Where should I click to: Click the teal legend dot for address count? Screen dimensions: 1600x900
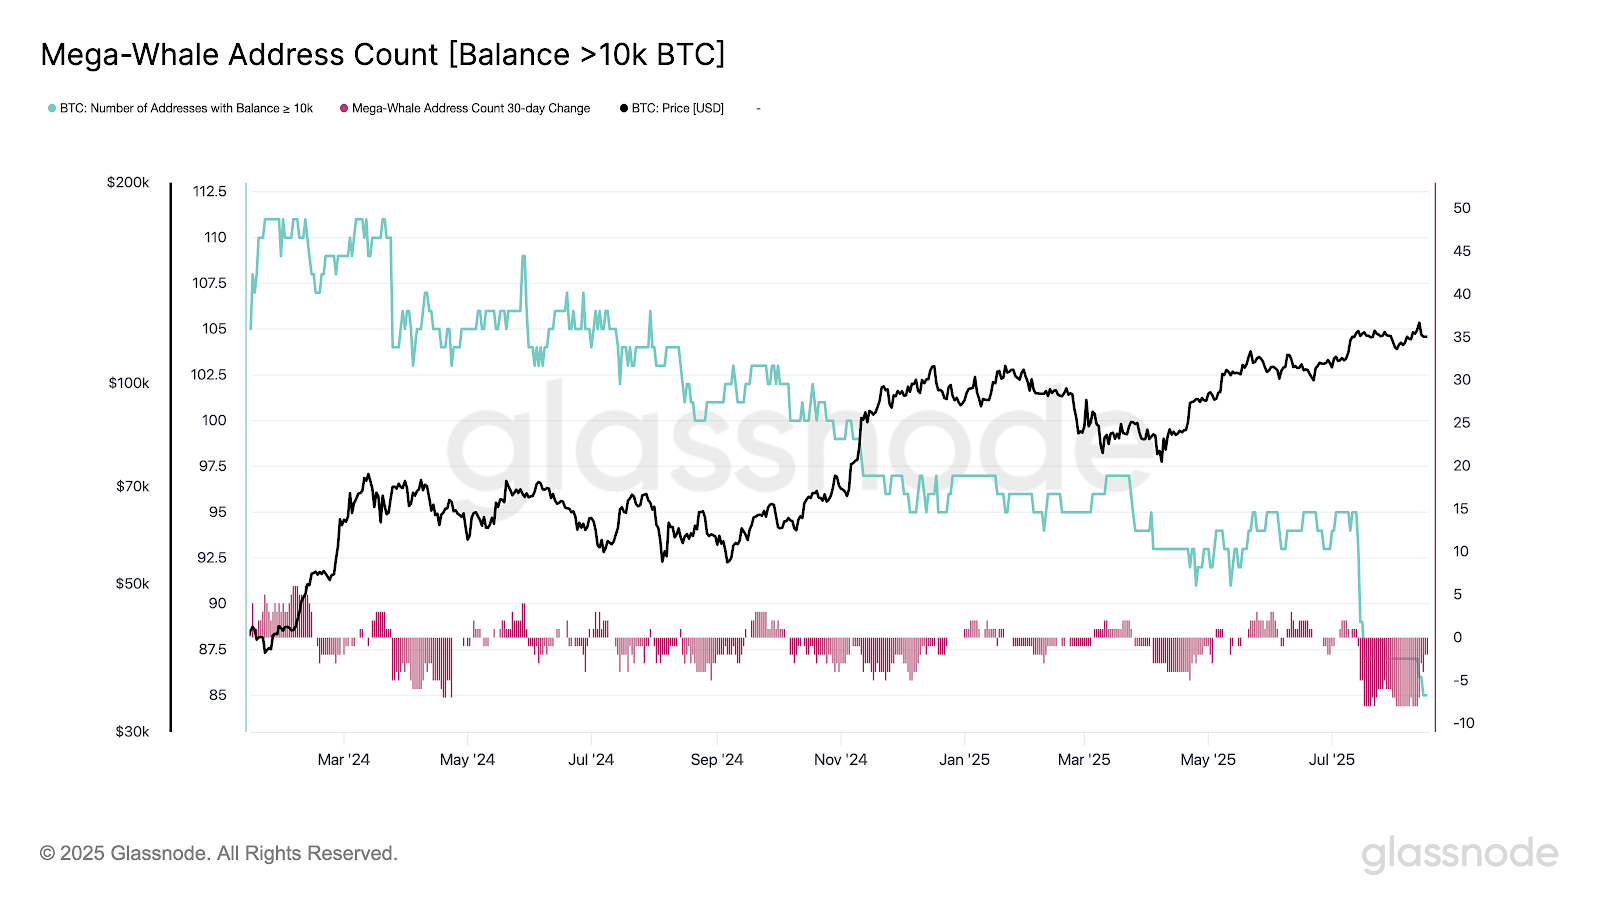(x=52, y=108)
